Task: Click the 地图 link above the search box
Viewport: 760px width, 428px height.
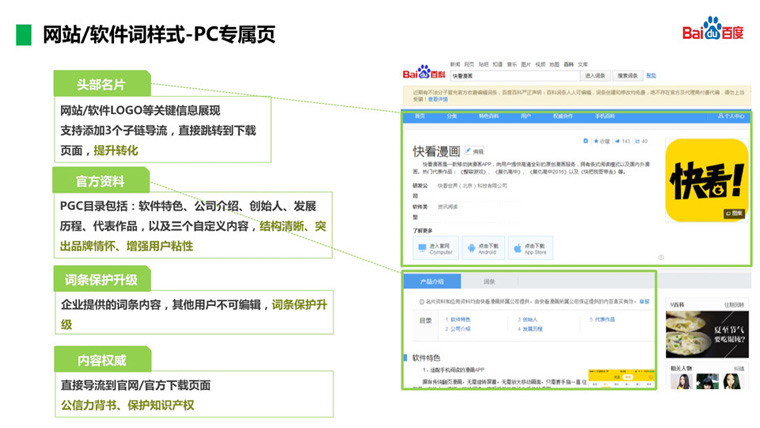Action: tap(554, 64)
